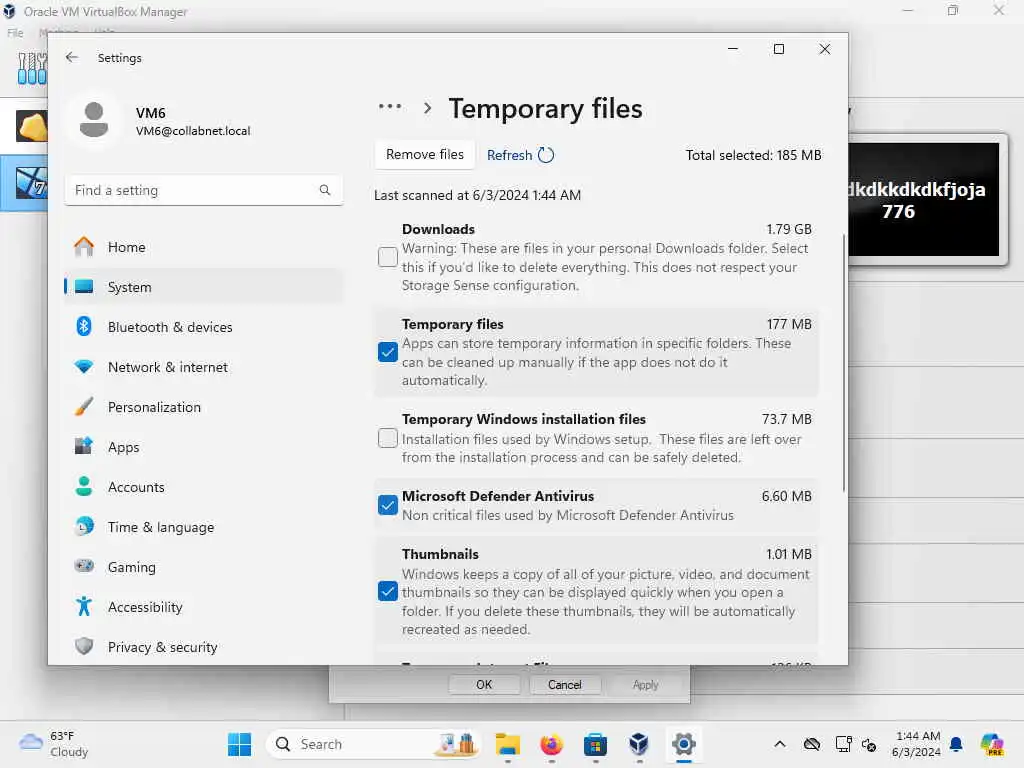Click the circular refresh arrow icon
The width and height of the screenshot is (1024, 768).
point(546,155)
